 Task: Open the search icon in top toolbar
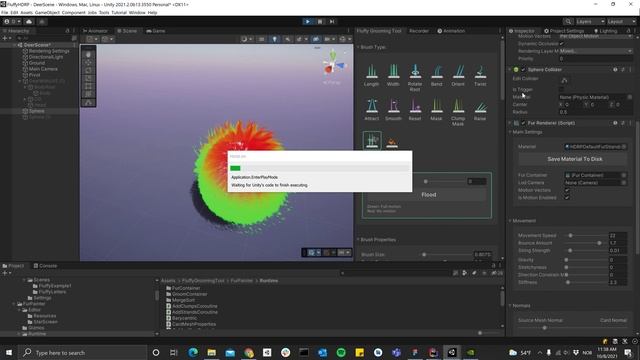(568, 22)
